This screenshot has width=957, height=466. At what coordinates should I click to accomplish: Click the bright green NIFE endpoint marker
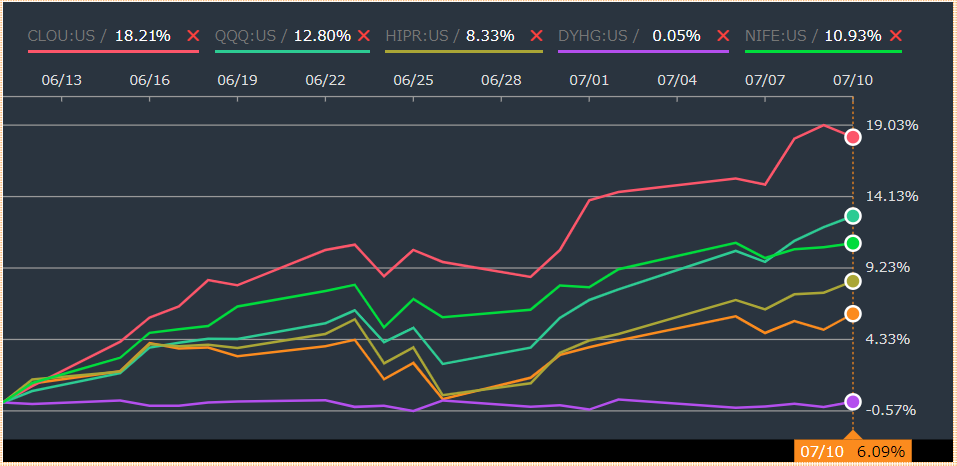[x=853, y=243]
